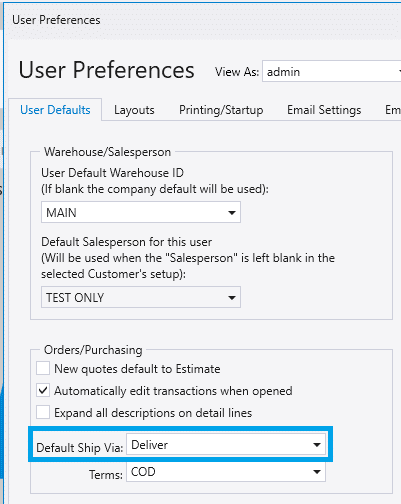Image resolution: width=401 pixels, height=504 pixels.
Task: Click the COD terms text
Action: (143, 472)
